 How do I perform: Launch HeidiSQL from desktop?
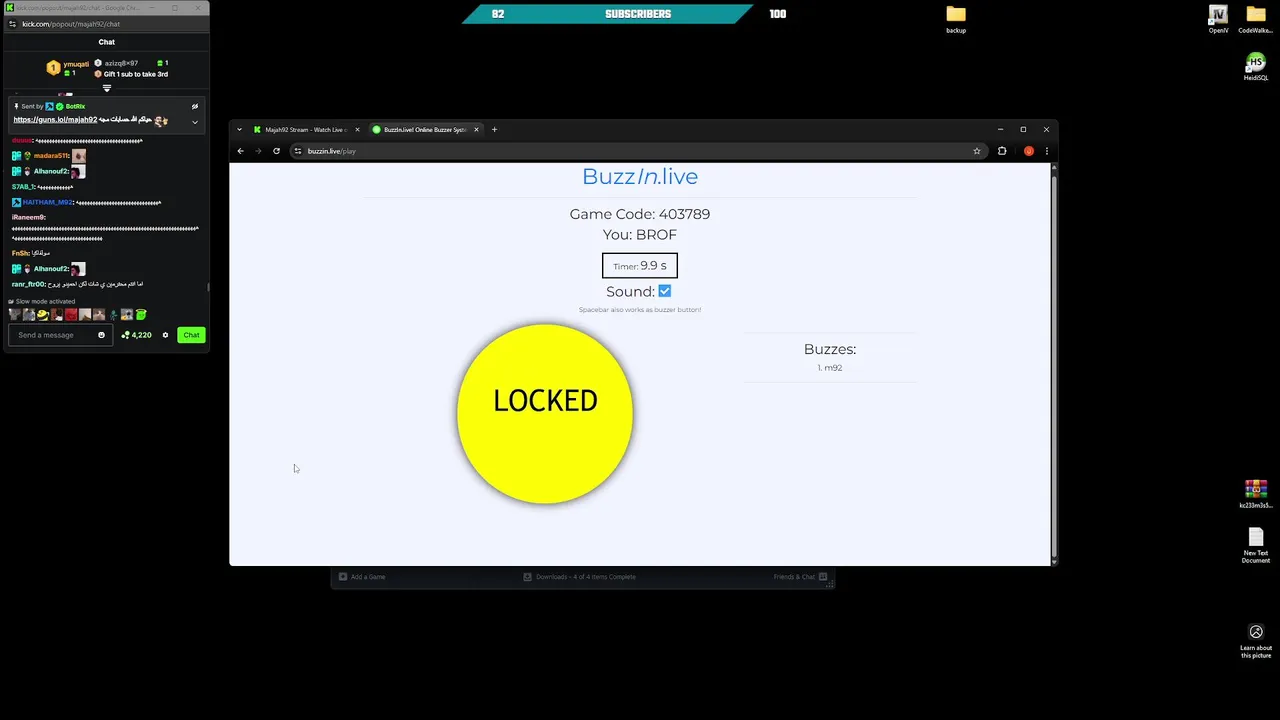tap(1256, 67)
